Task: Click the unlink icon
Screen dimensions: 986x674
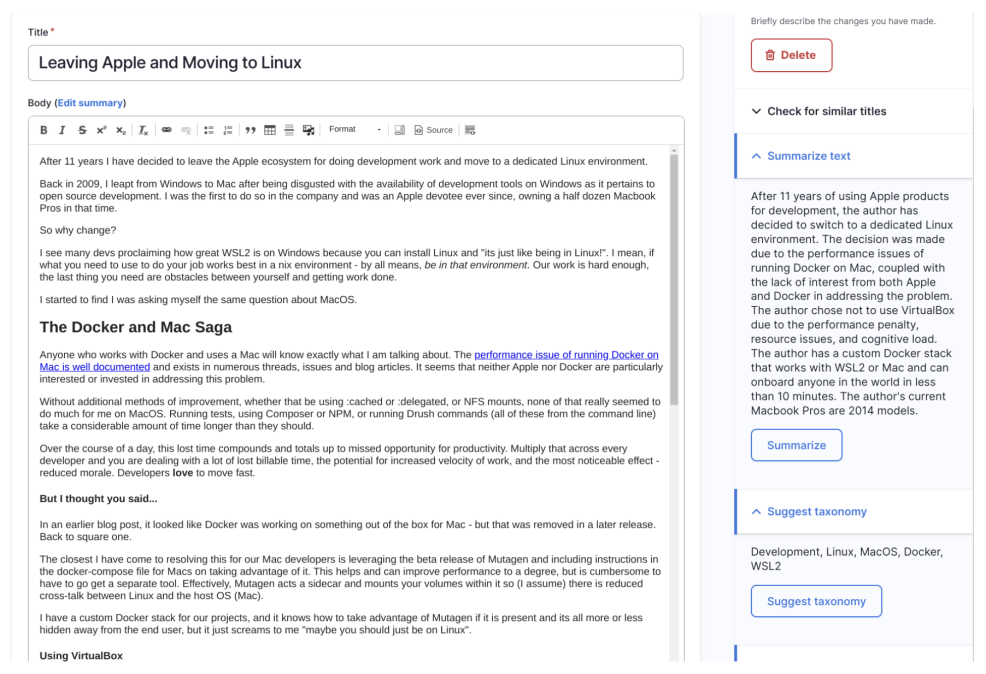Action: (186, 130)
